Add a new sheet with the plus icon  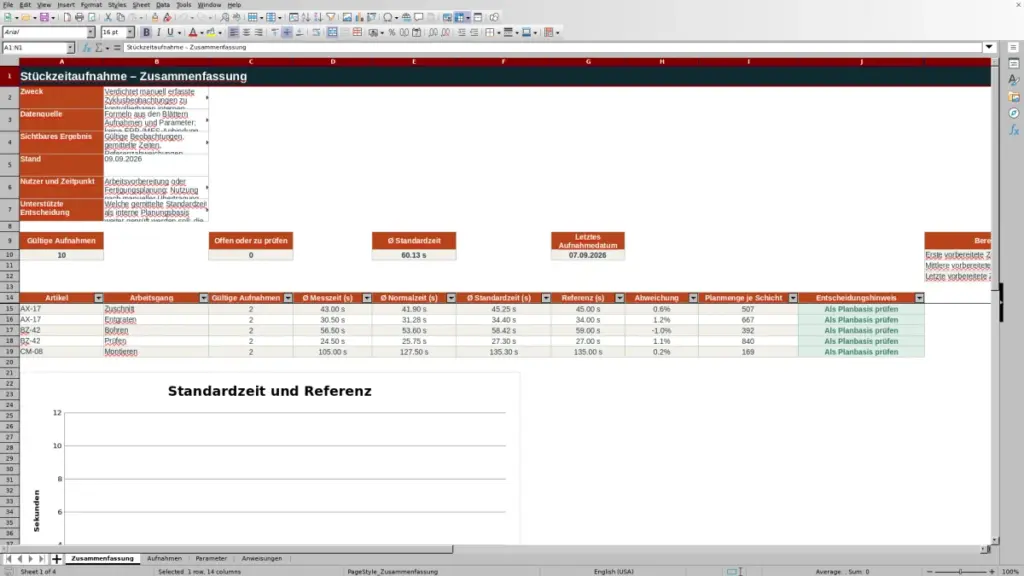pos(57,559)
